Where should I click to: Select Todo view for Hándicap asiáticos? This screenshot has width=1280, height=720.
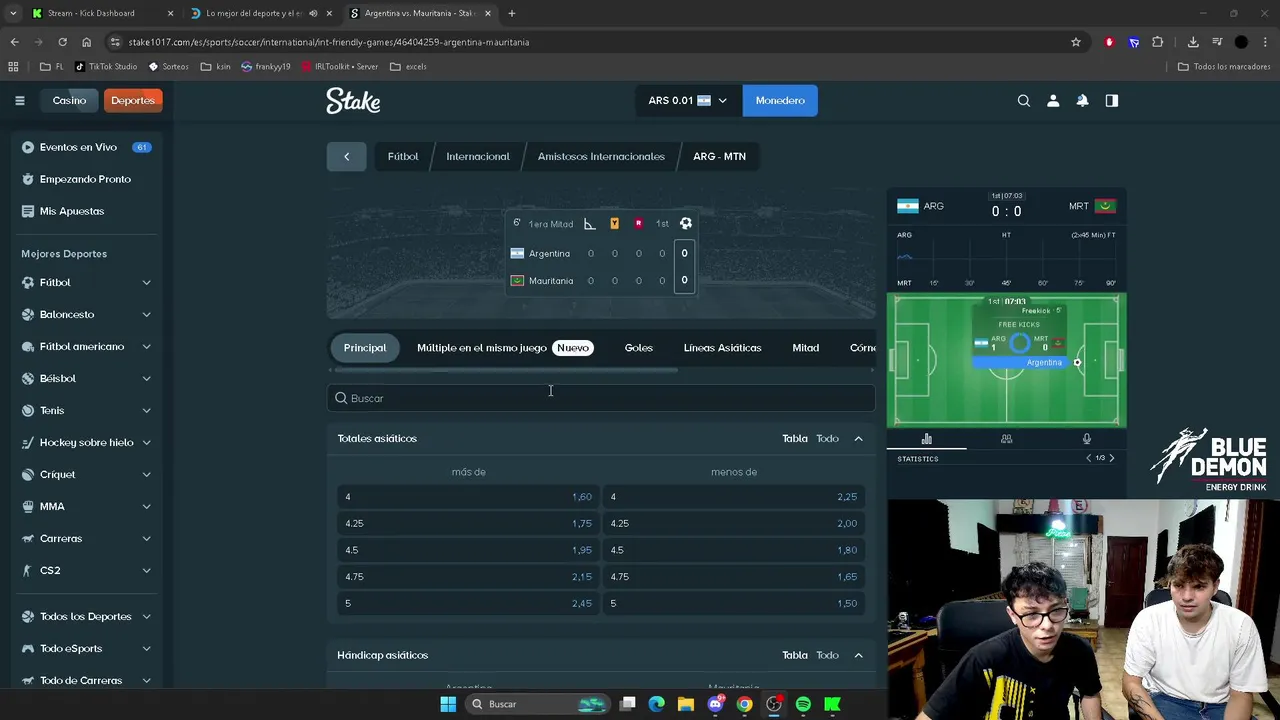pyautogui.click(x=827, y=655)
